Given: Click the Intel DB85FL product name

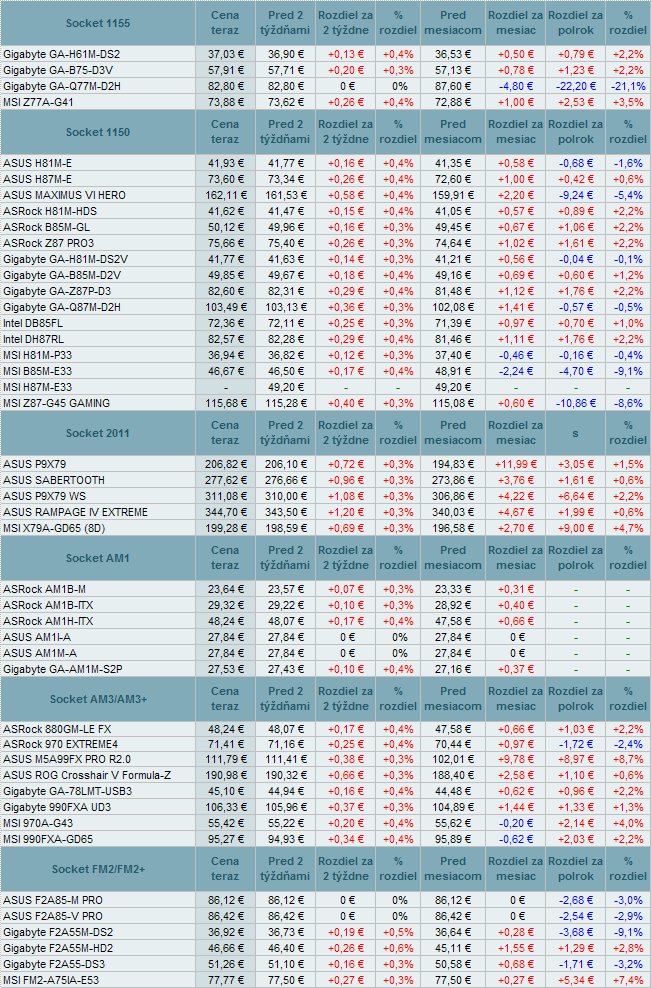Looking at the screenshot, I should 33,323.
